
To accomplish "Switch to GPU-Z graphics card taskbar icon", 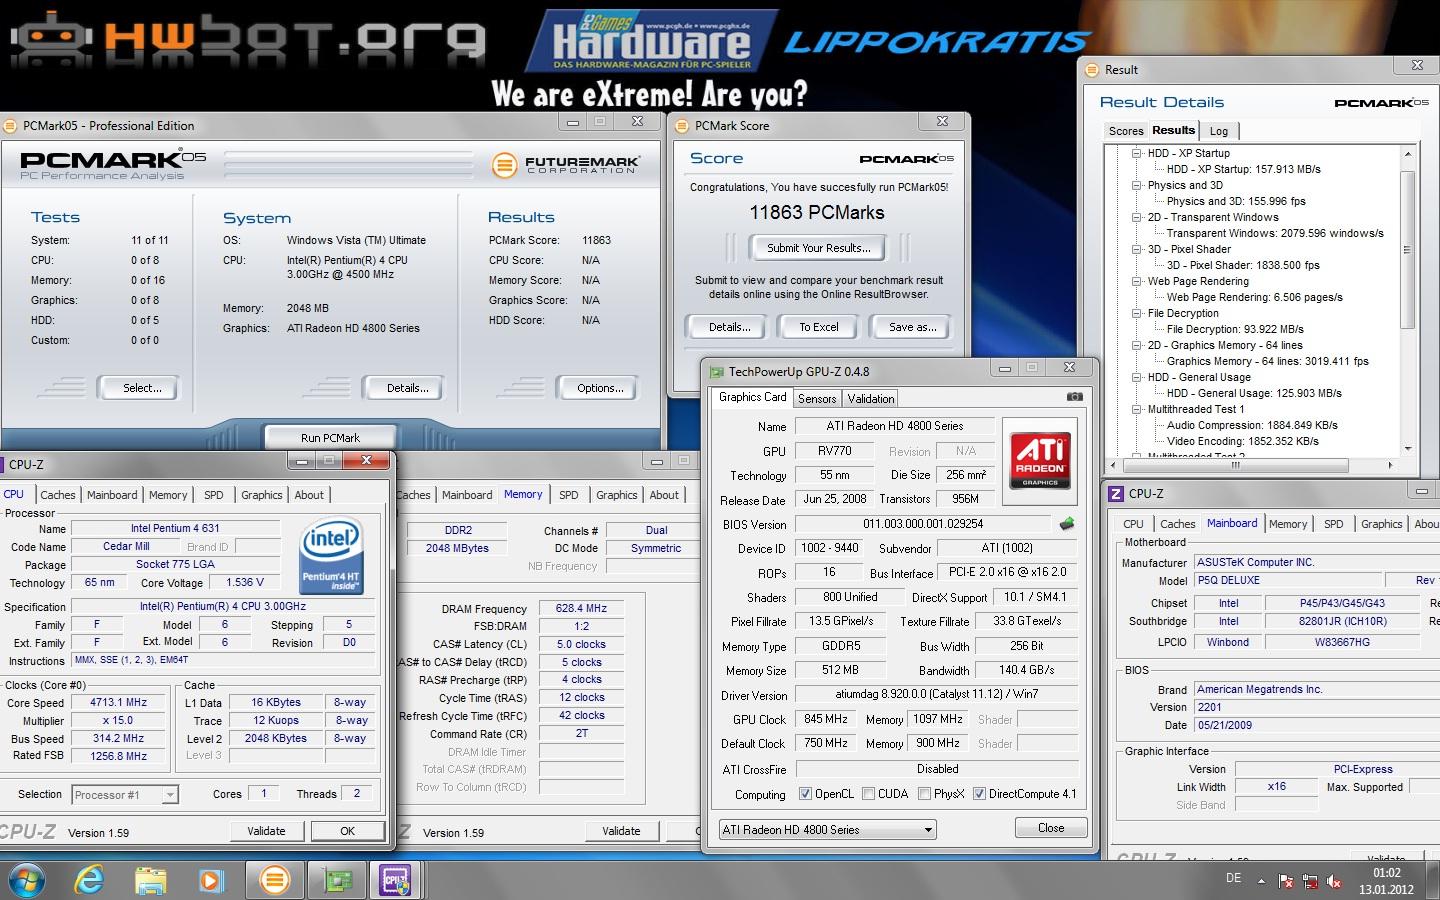I will click(x=337, y=880).
